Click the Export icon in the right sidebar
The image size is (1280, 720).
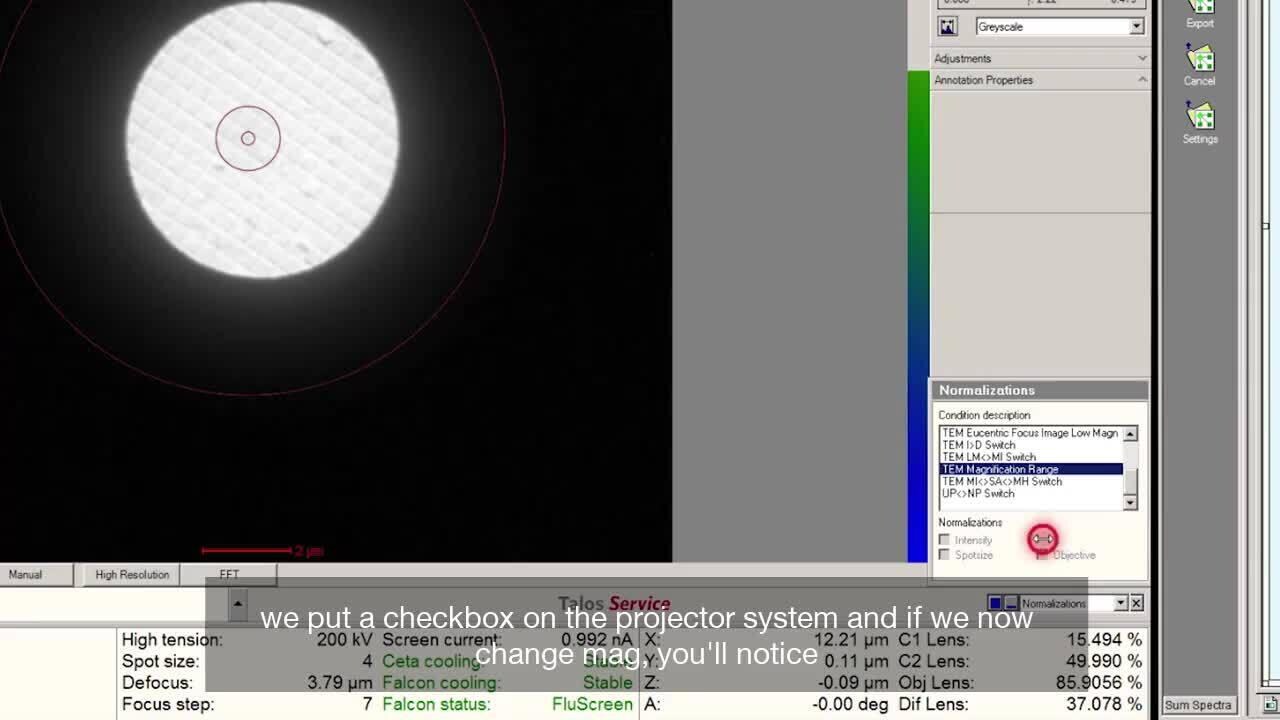pyautogui.click(x=1199, y=10)
